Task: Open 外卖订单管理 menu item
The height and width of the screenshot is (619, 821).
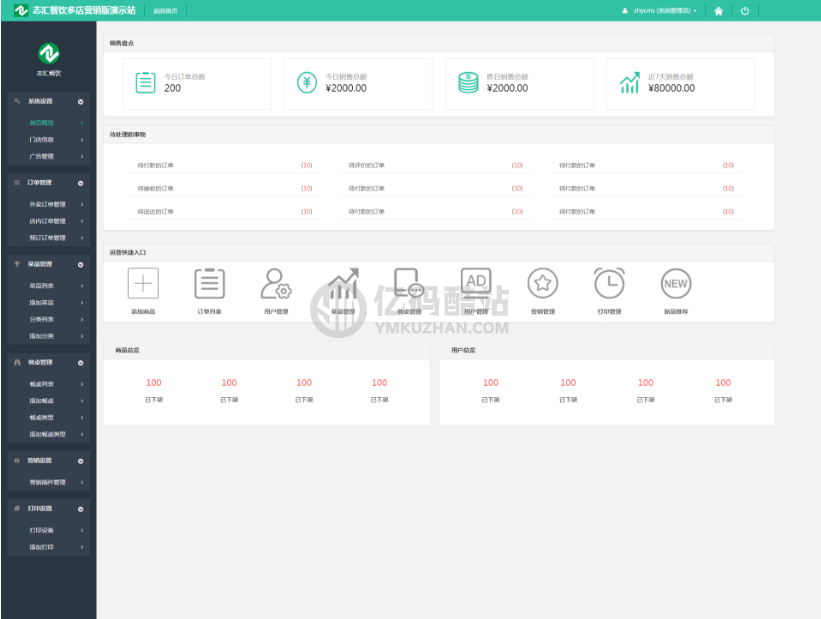Action: (49, 204)
